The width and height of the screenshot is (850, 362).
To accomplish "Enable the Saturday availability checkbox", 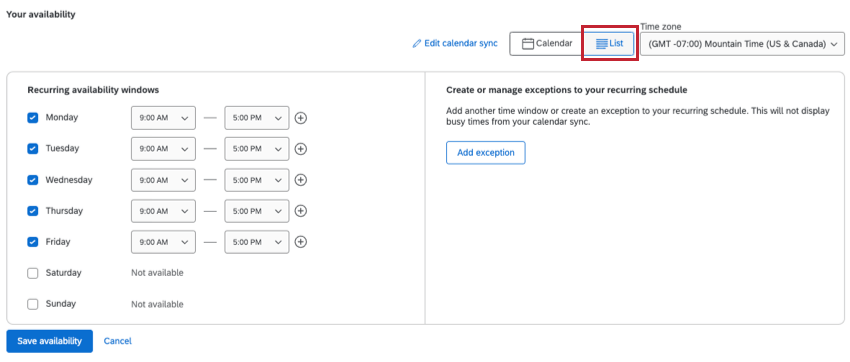I will point(33,273).
